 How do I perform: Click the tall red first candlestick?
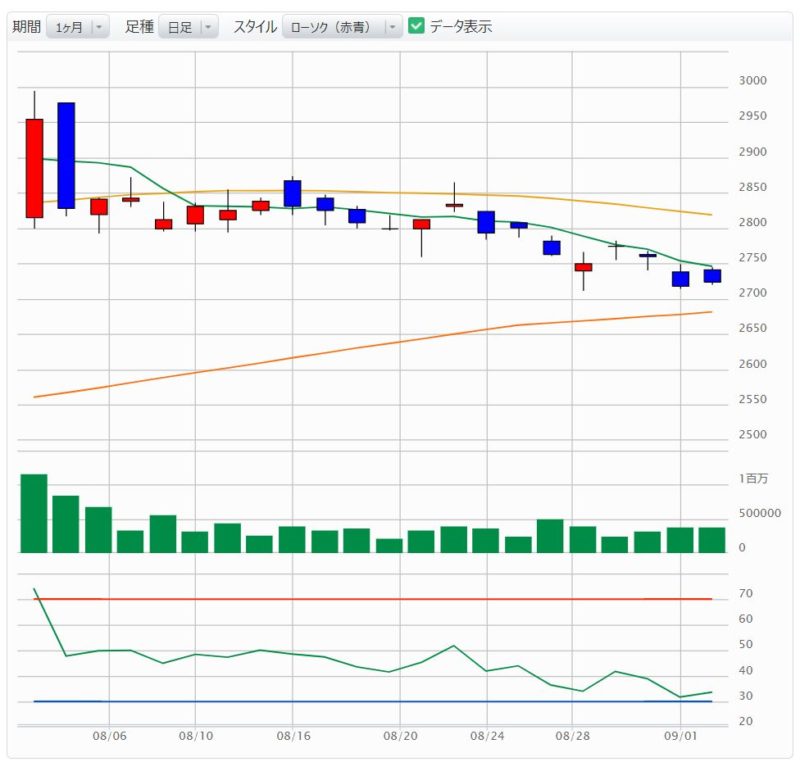[x=34, y=168]
